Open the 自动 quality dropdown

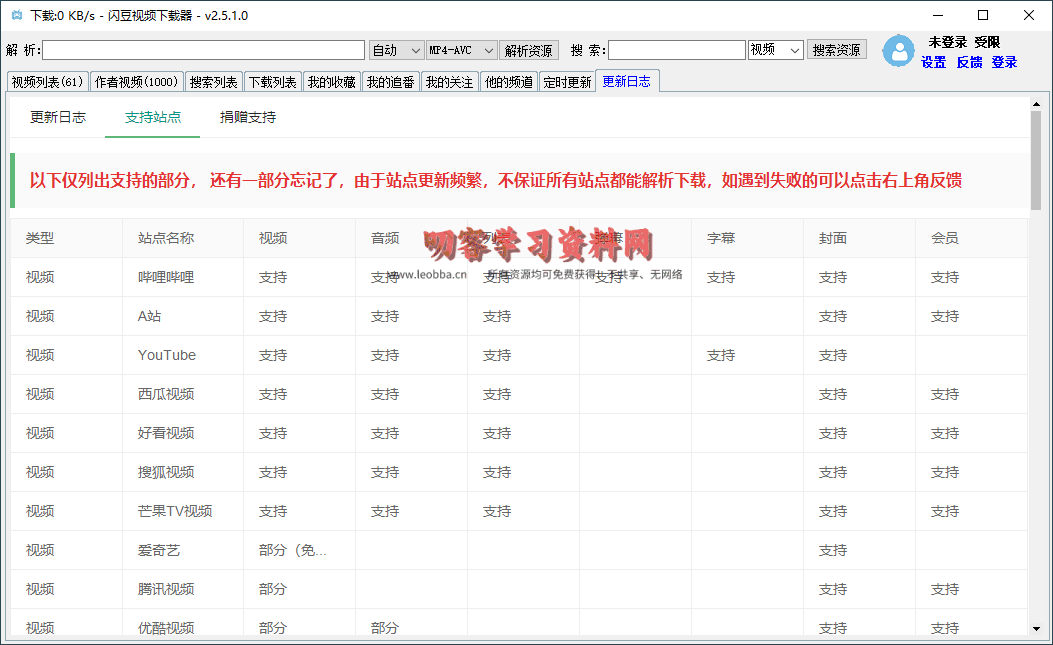396,50
